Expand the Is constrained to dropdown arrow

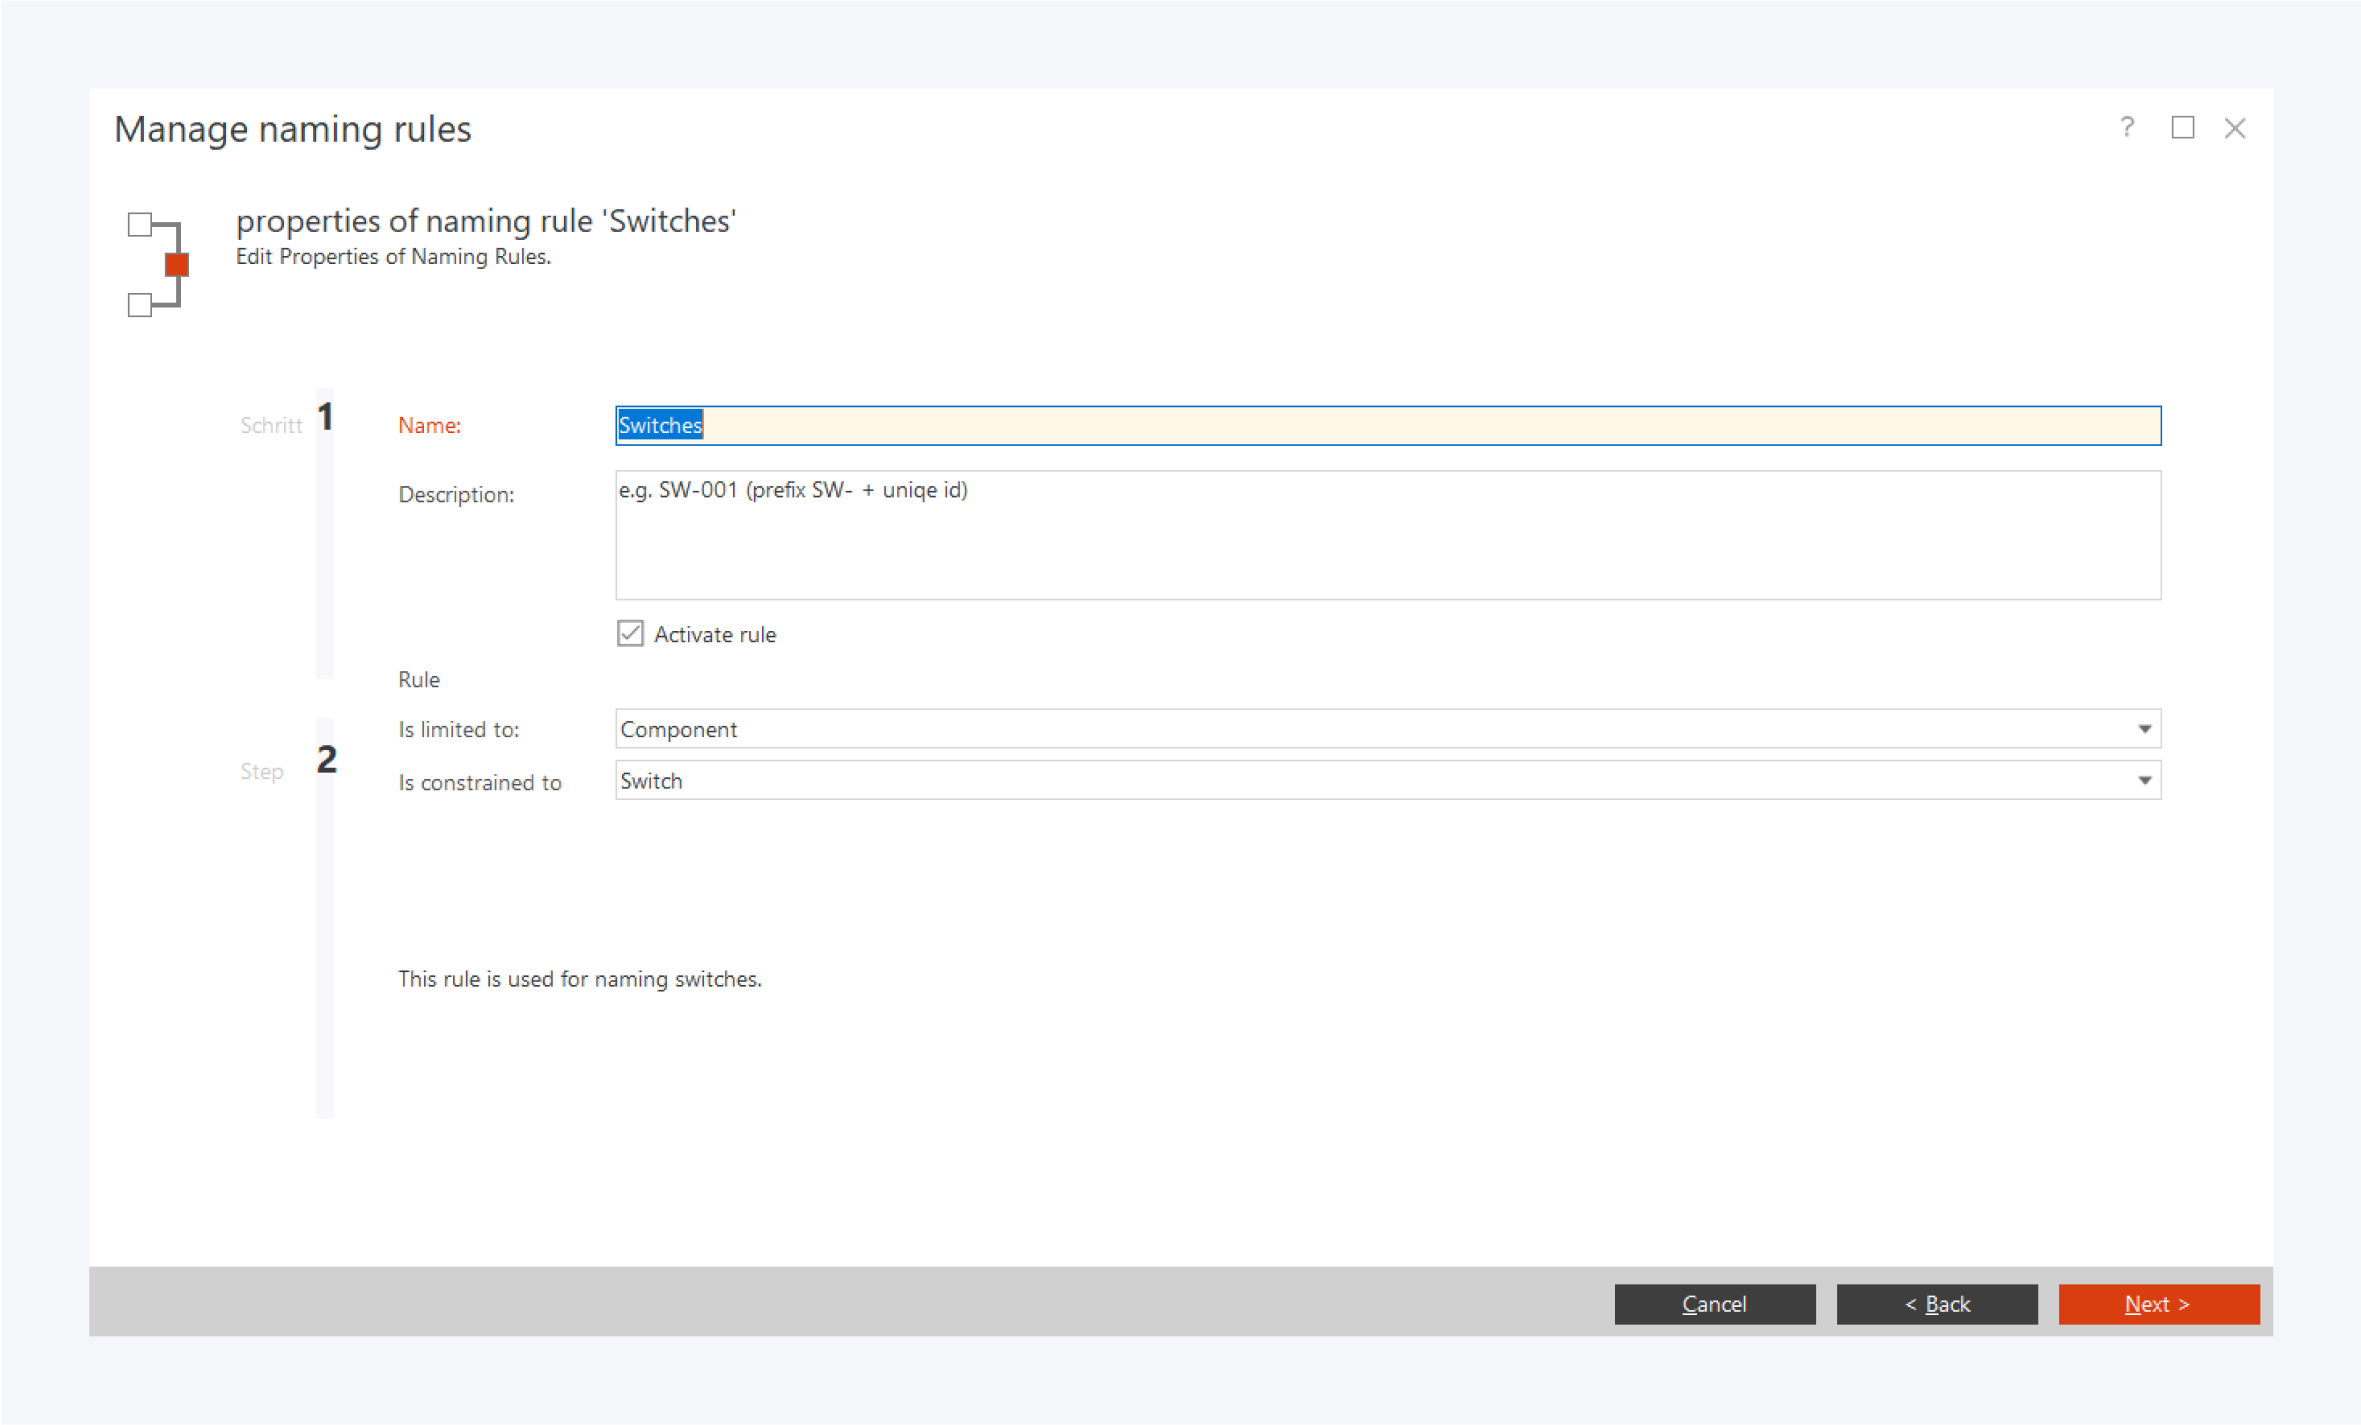pyautogui.click(x=2144, y=781)
